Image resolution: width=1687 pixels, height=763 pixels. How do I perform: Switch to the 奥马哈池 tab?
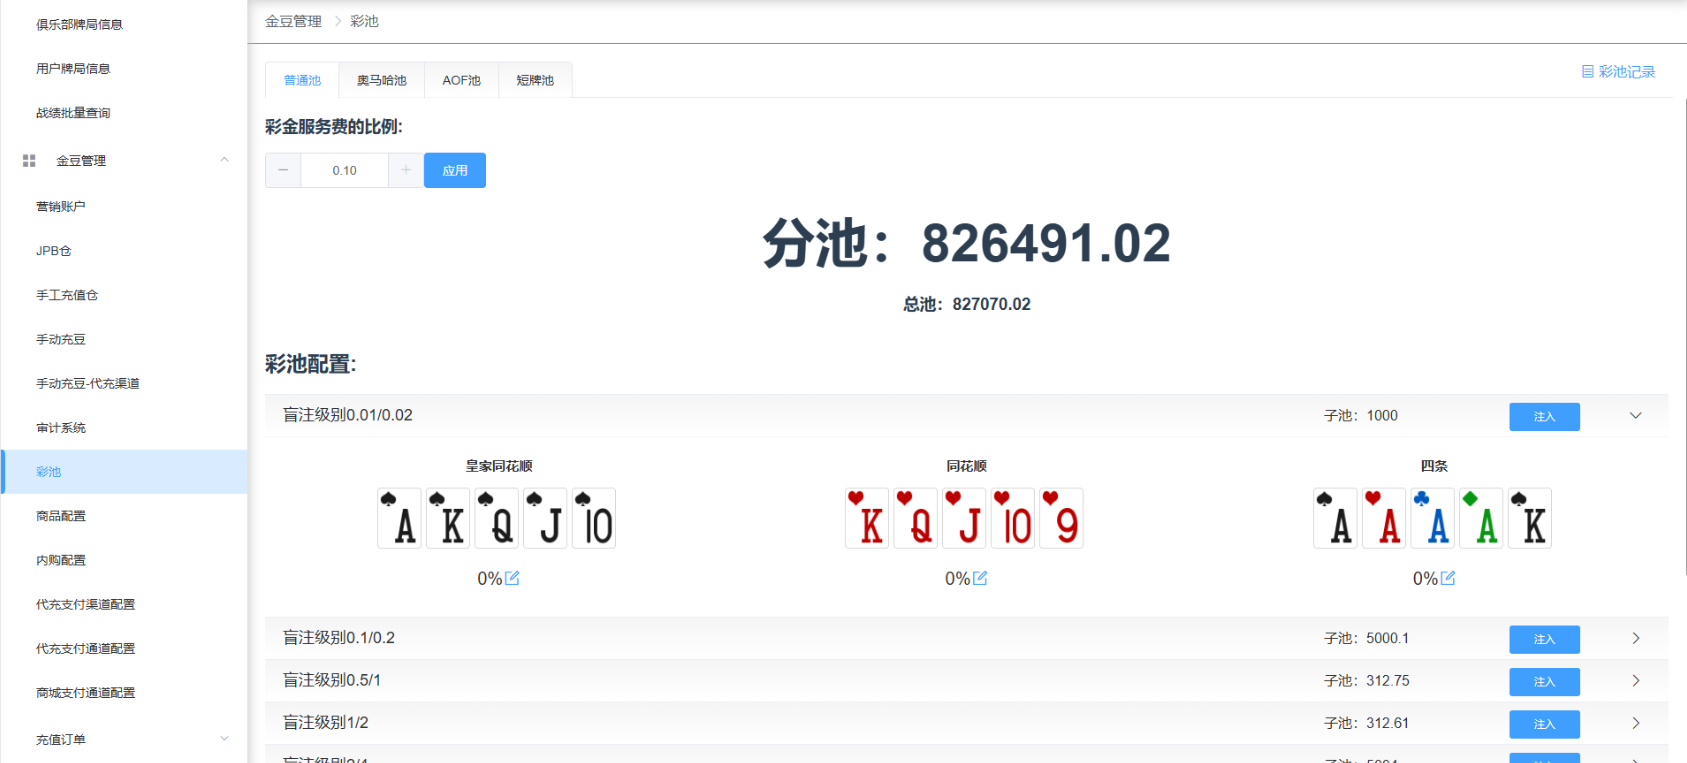pos(381,80)
